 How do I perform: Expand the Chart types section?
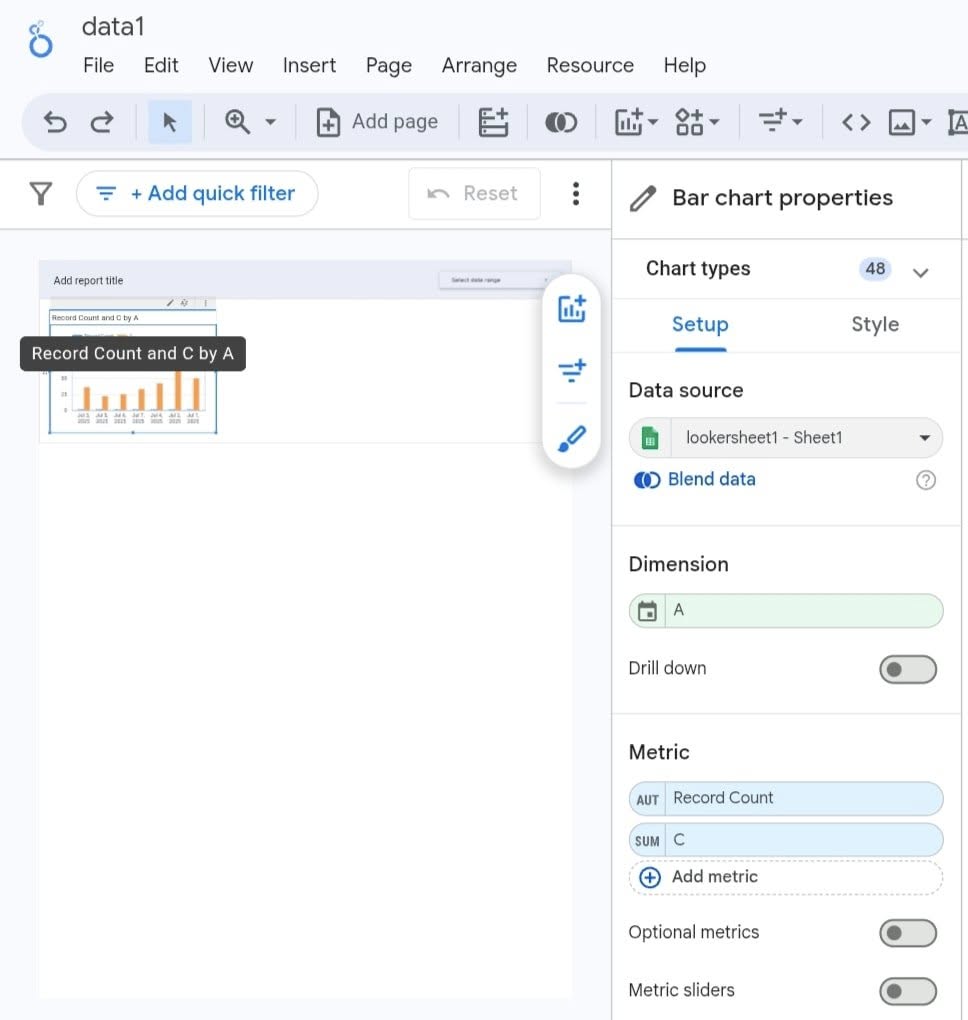(921, 272)
